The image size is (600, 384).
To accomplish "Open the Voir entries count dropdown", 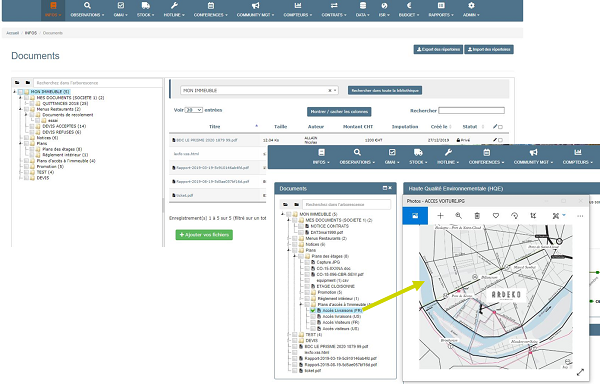I will pos(194,110).
